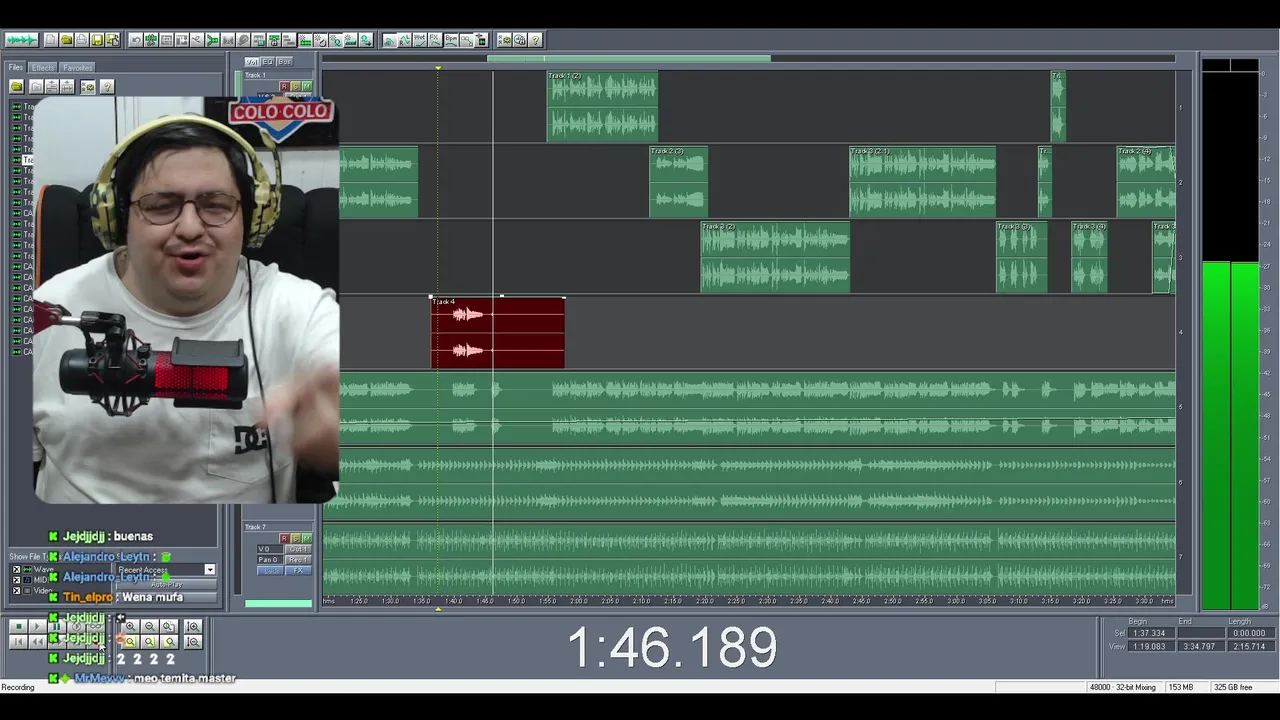The height and width of the screenshot is (720, 1280).
Task: Click the FX button on Track 7
Action: click(x=298, y=571)
